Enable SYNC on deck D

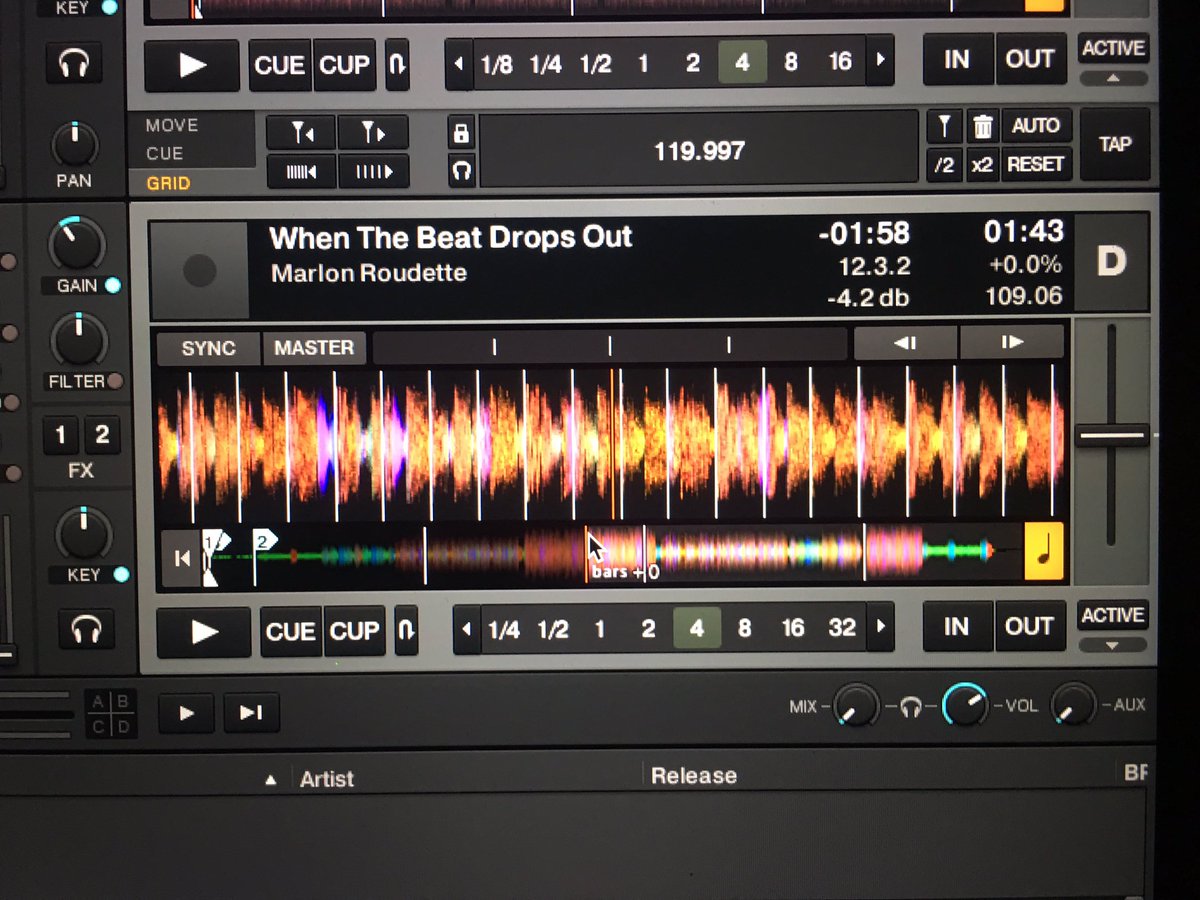click(207, 348)
